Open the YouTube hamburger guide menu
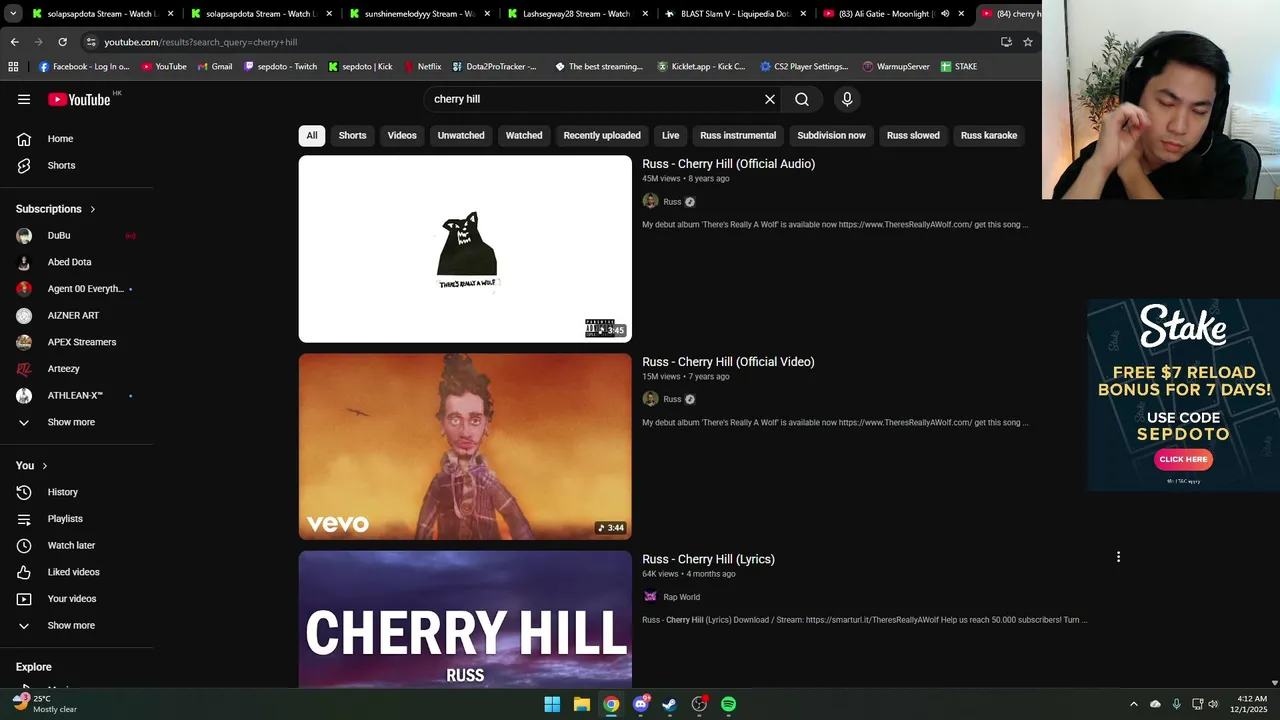1280x720 pixels. pos(24,99)
